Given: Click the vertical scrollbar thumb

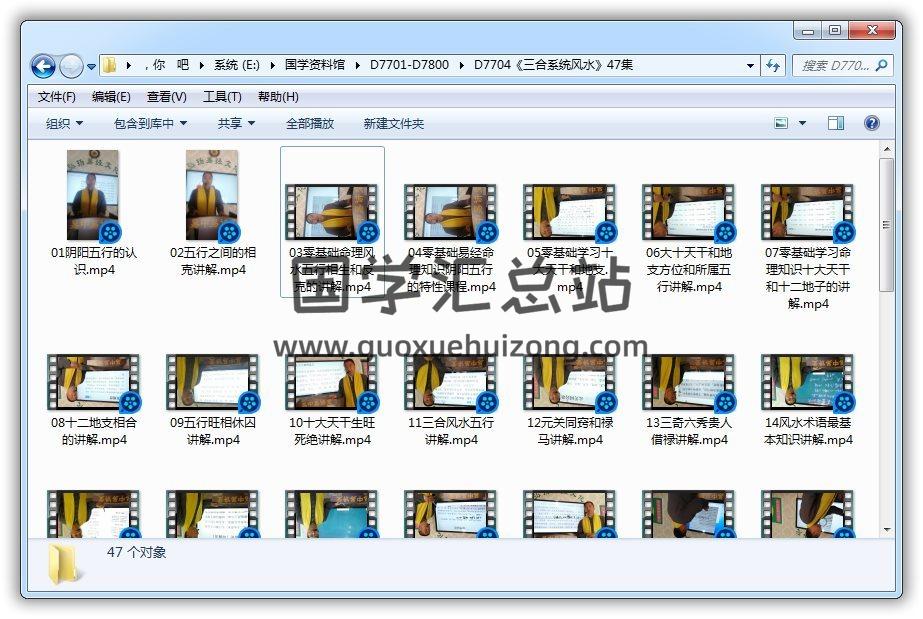Looking at the screenshot, I should click(887, 225).
